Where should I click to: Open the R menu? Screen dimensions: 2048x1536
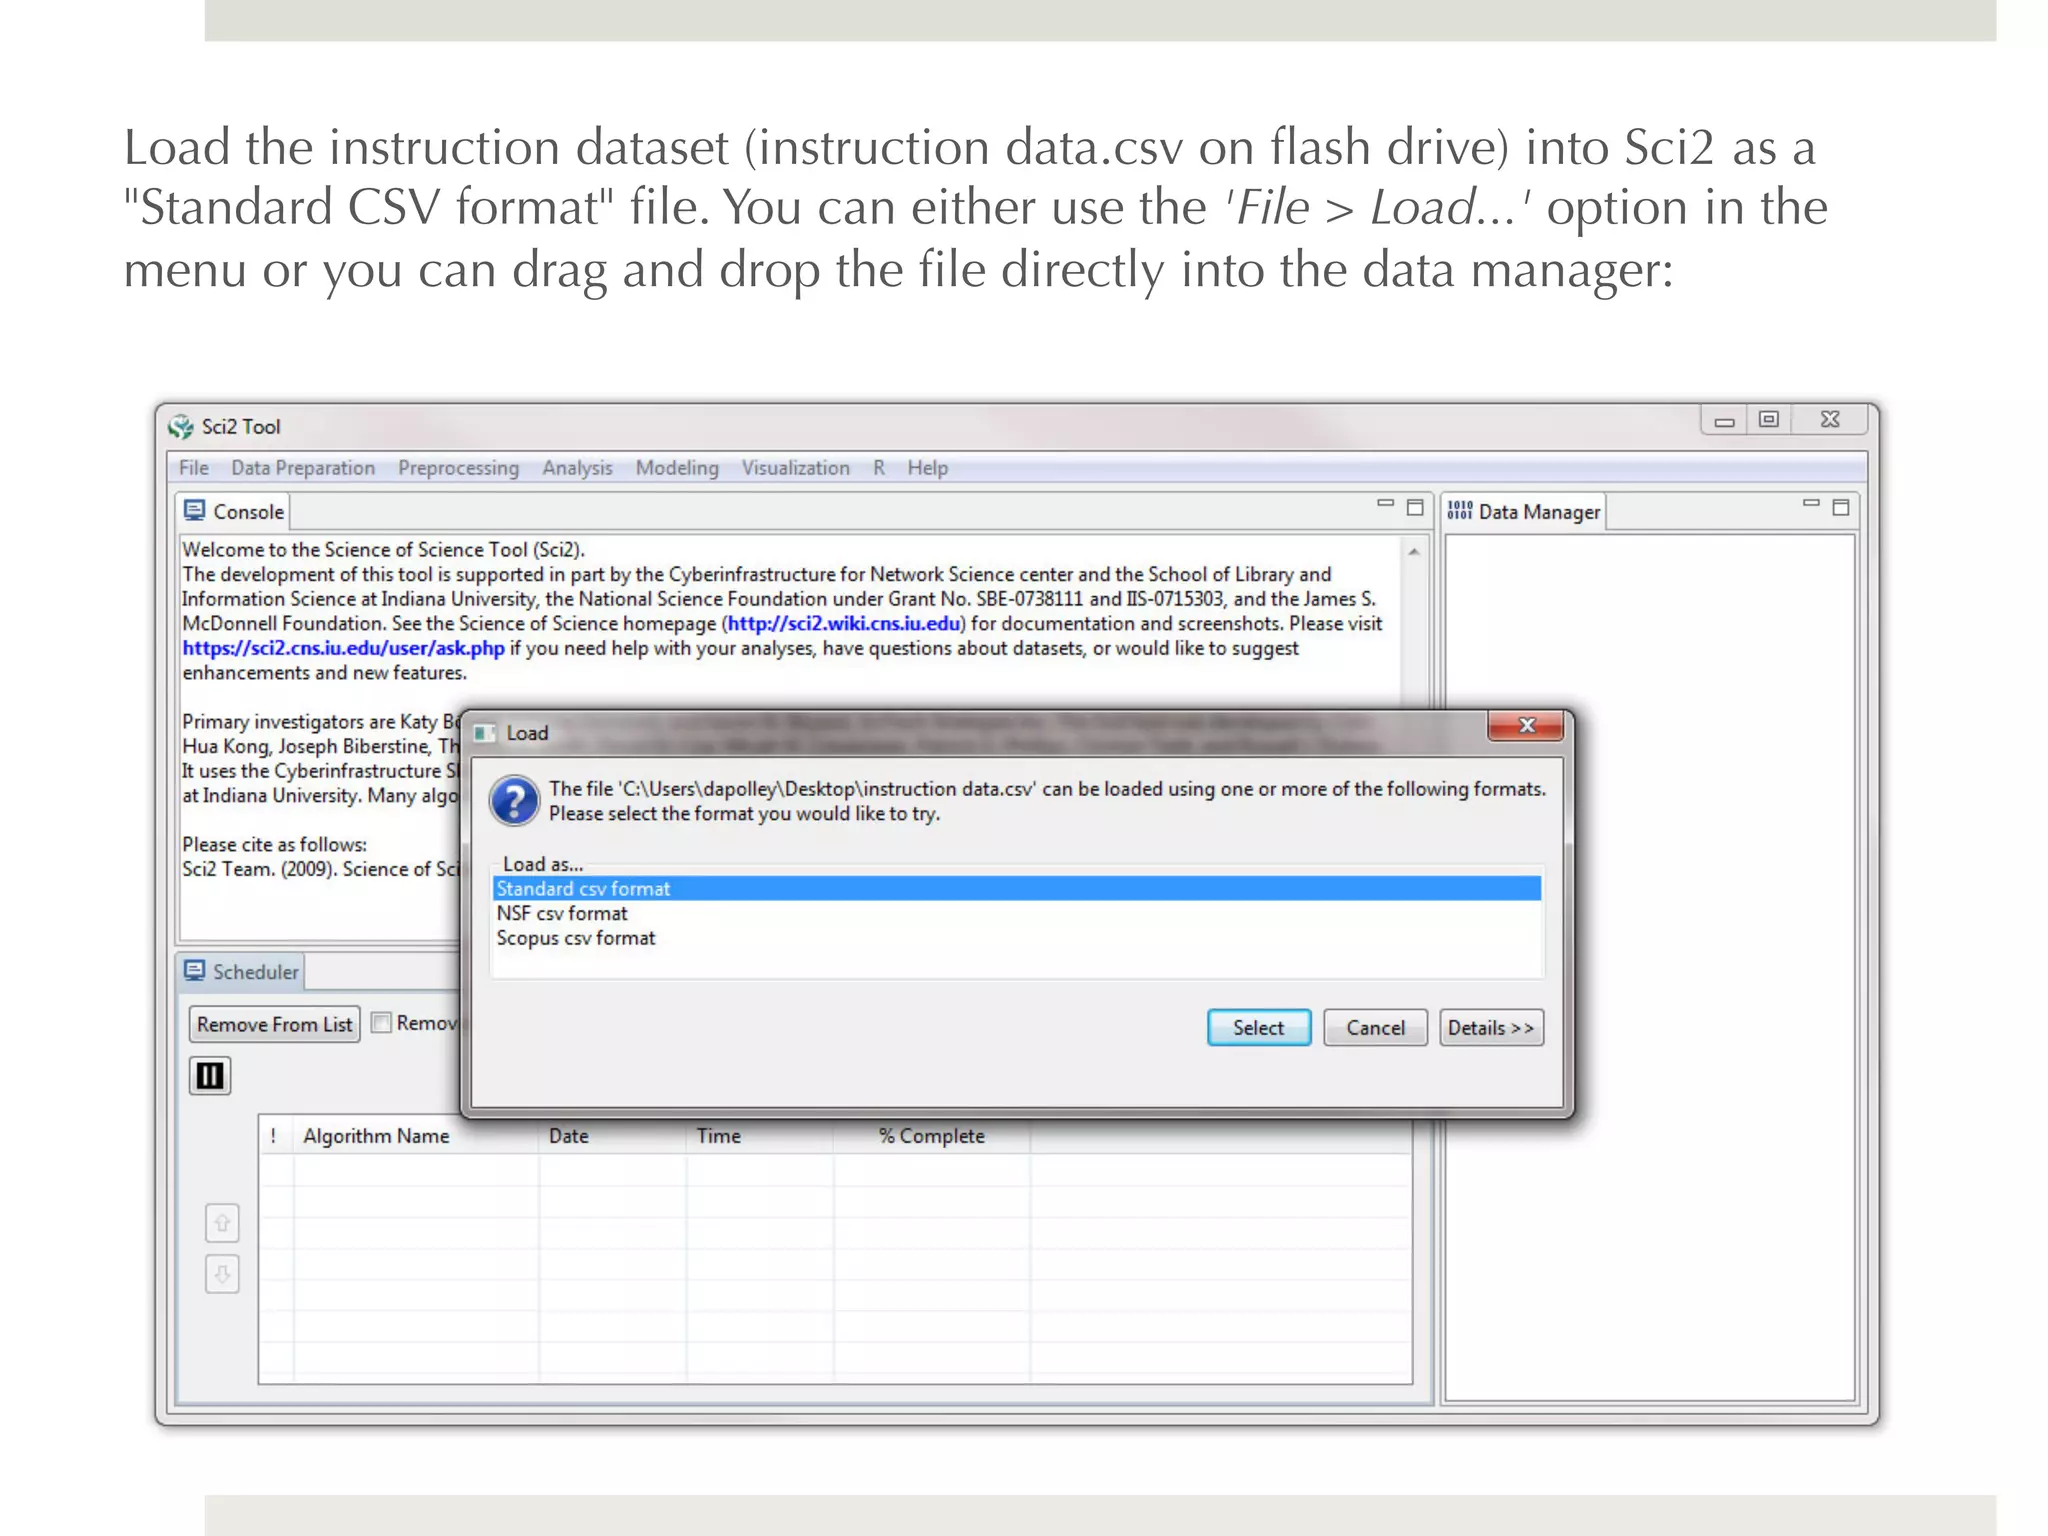(x=879, y=468)
